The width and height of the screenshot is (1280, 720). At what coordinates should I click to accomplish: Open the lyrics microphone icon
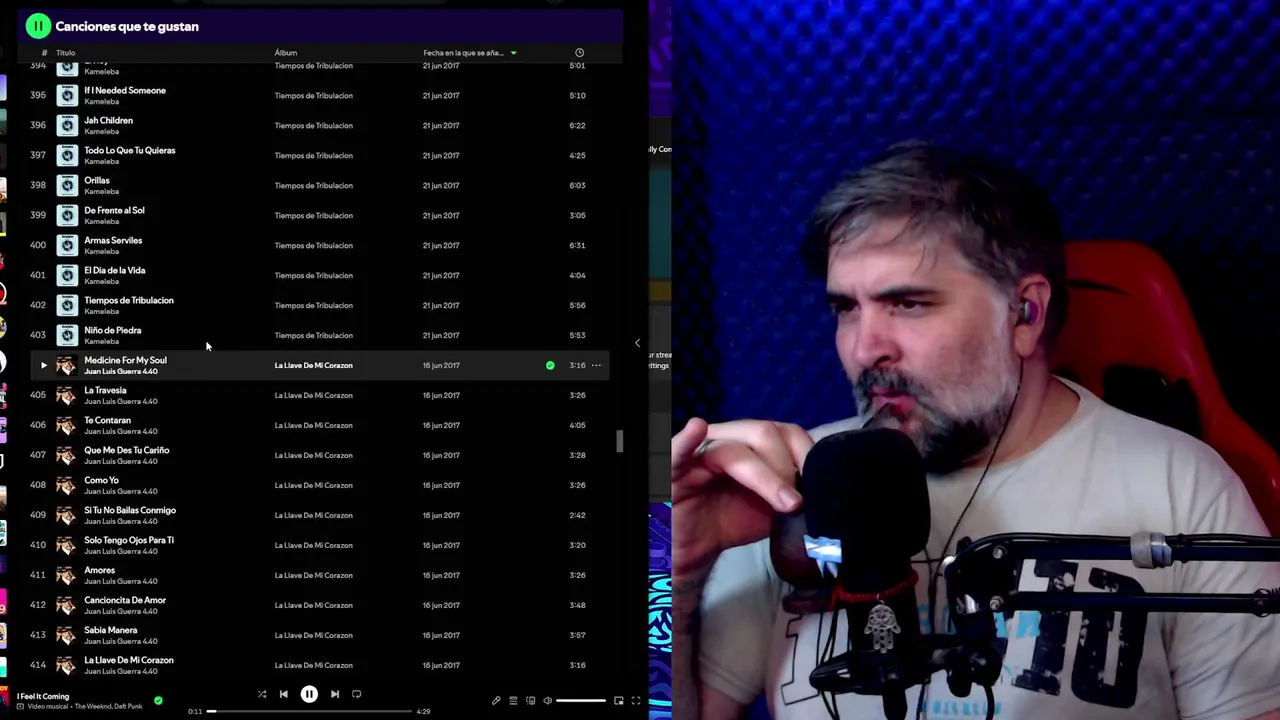[496, 701]
